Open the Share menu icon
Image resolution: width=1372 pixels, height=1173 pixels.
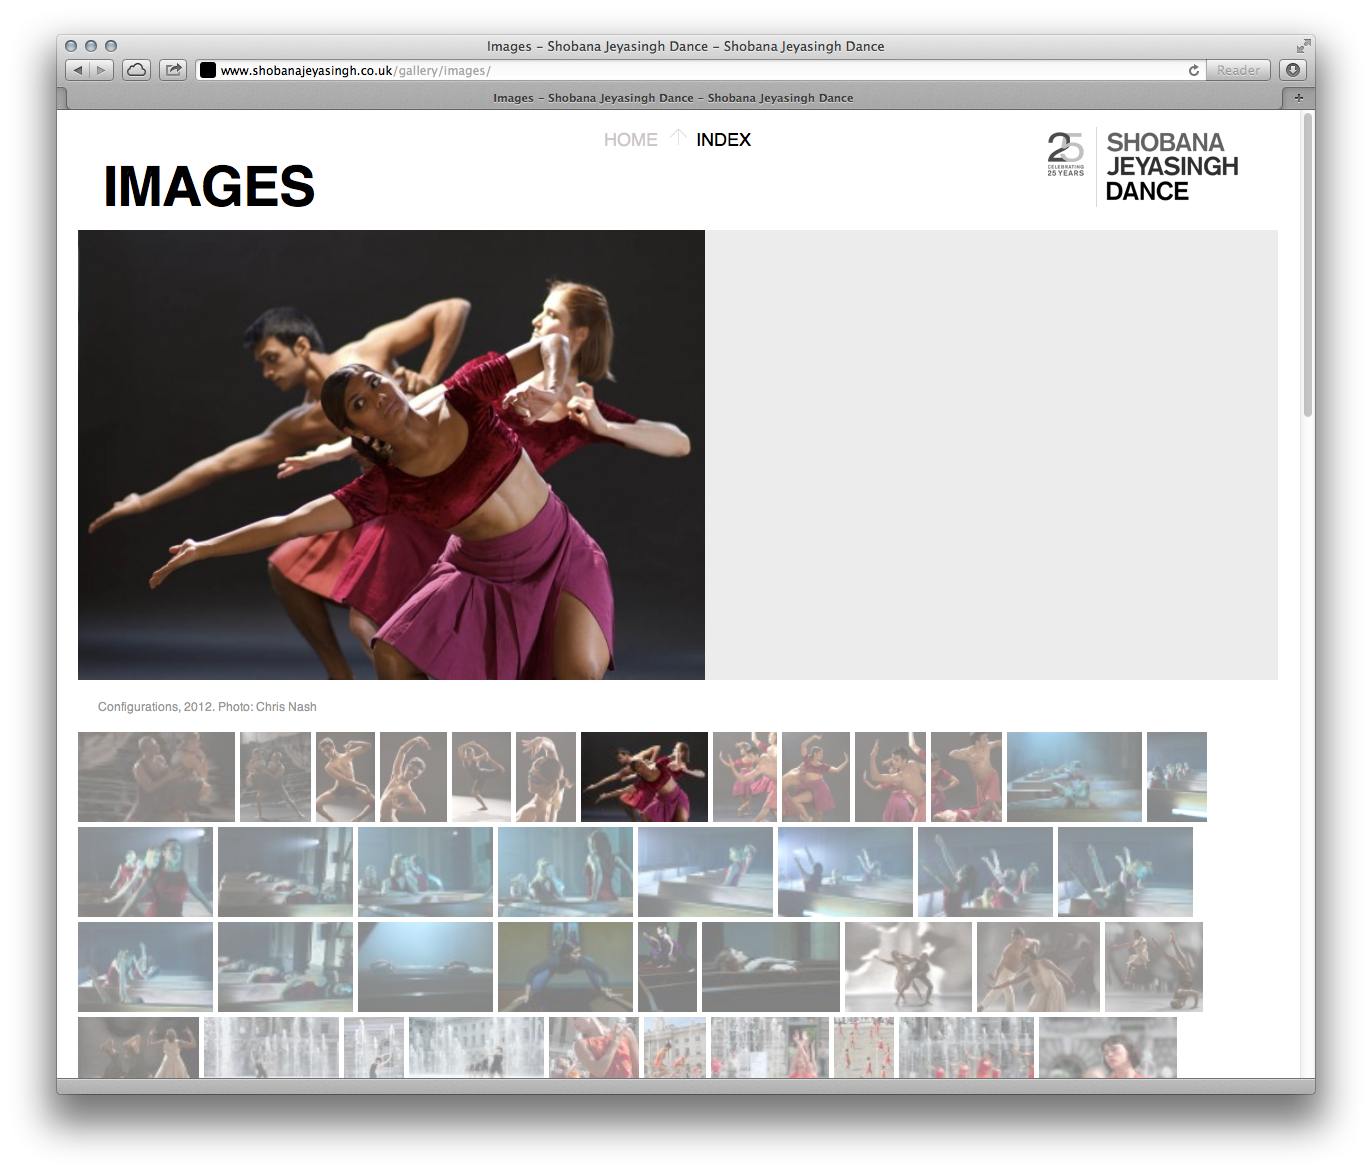pyautogui.click(x=172, y=69)
